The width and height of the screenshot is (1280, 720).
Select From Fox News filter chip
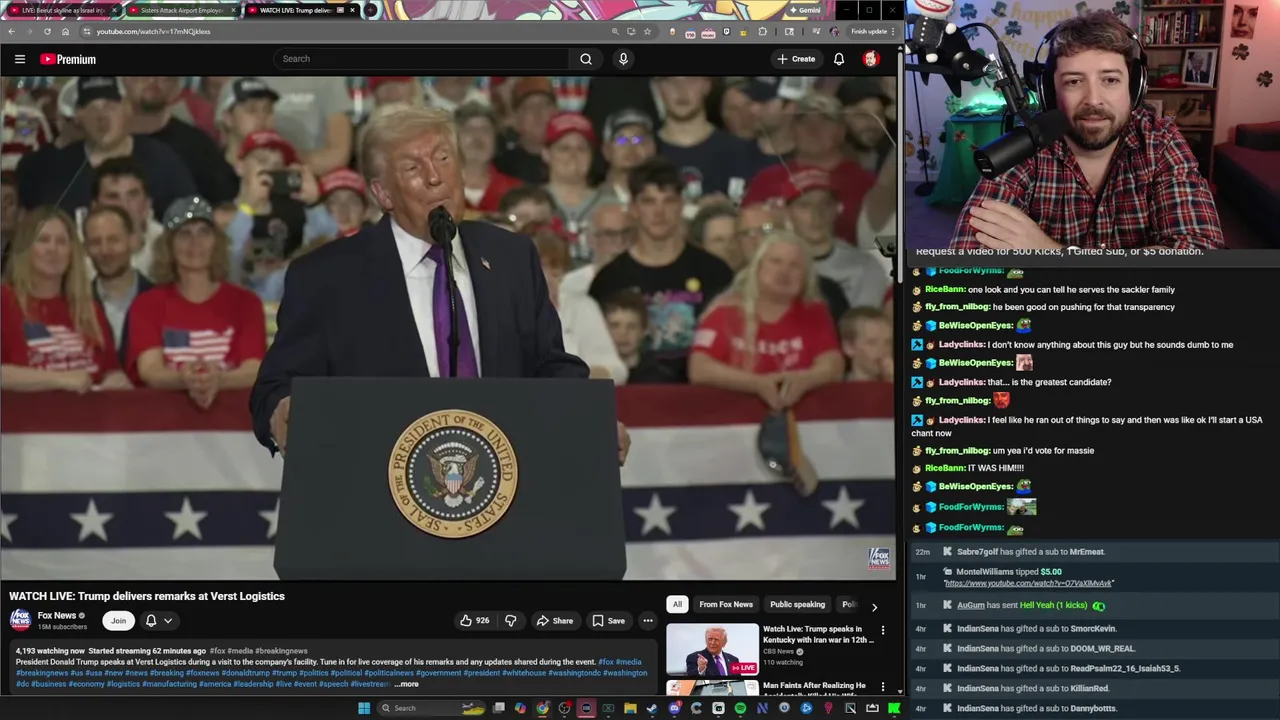pos(726,605)
